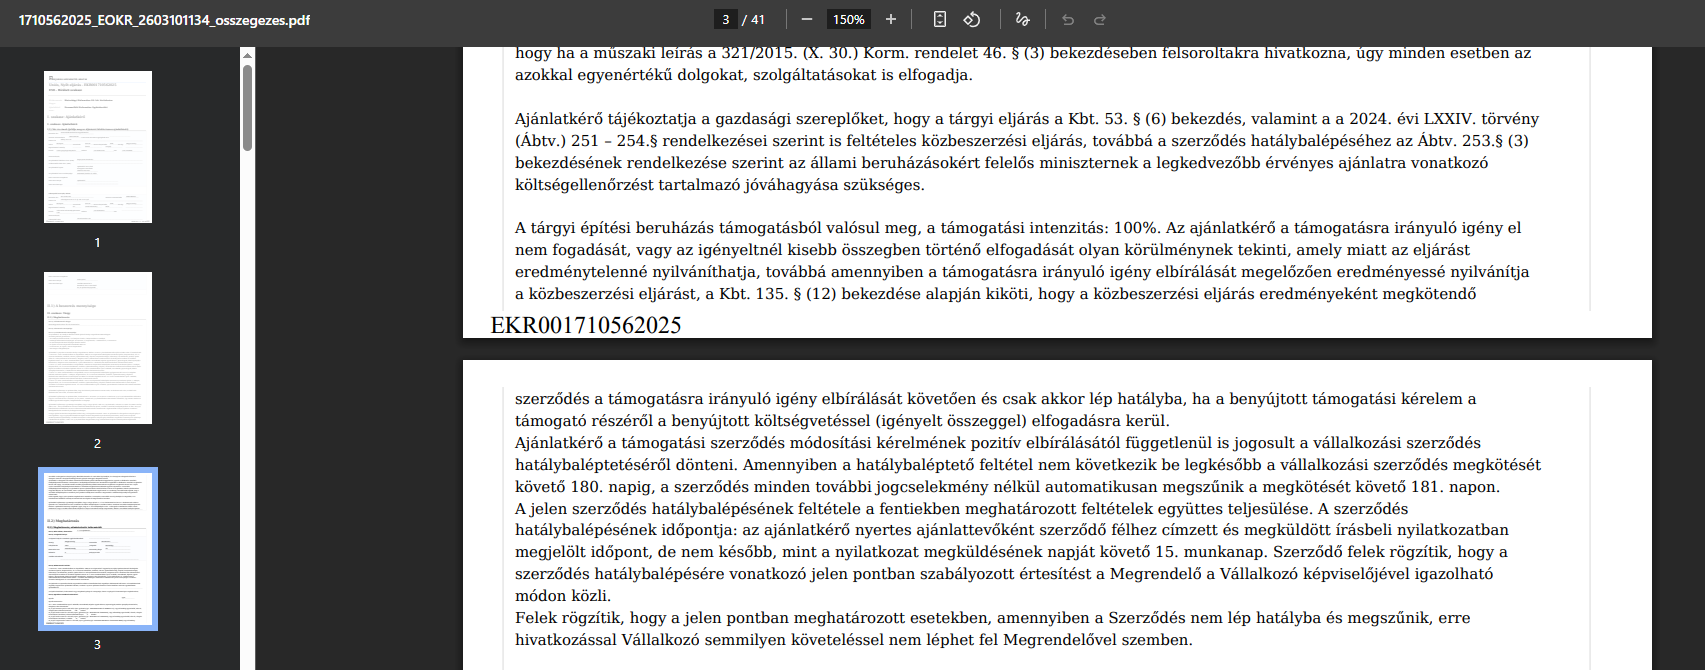Click the sidebar scrollbar track below the handle
Viewport: 1705px width, 670px height.
pyautogui.click(x=247, y=400)
